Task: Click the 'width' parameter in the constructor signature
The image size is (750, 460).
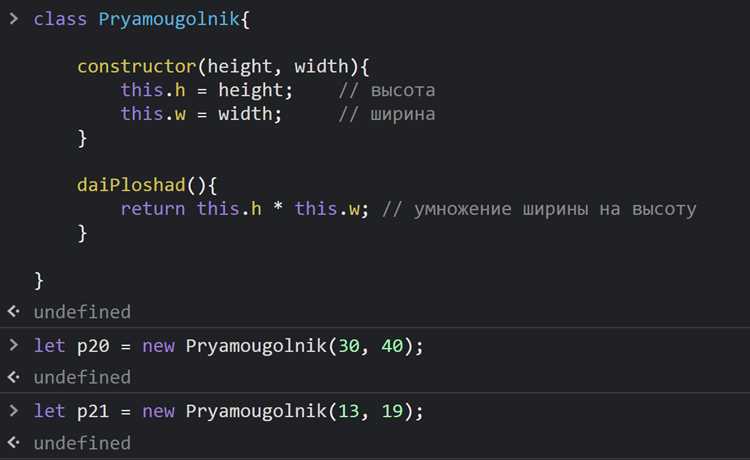Action: click(x=321, y=66)
